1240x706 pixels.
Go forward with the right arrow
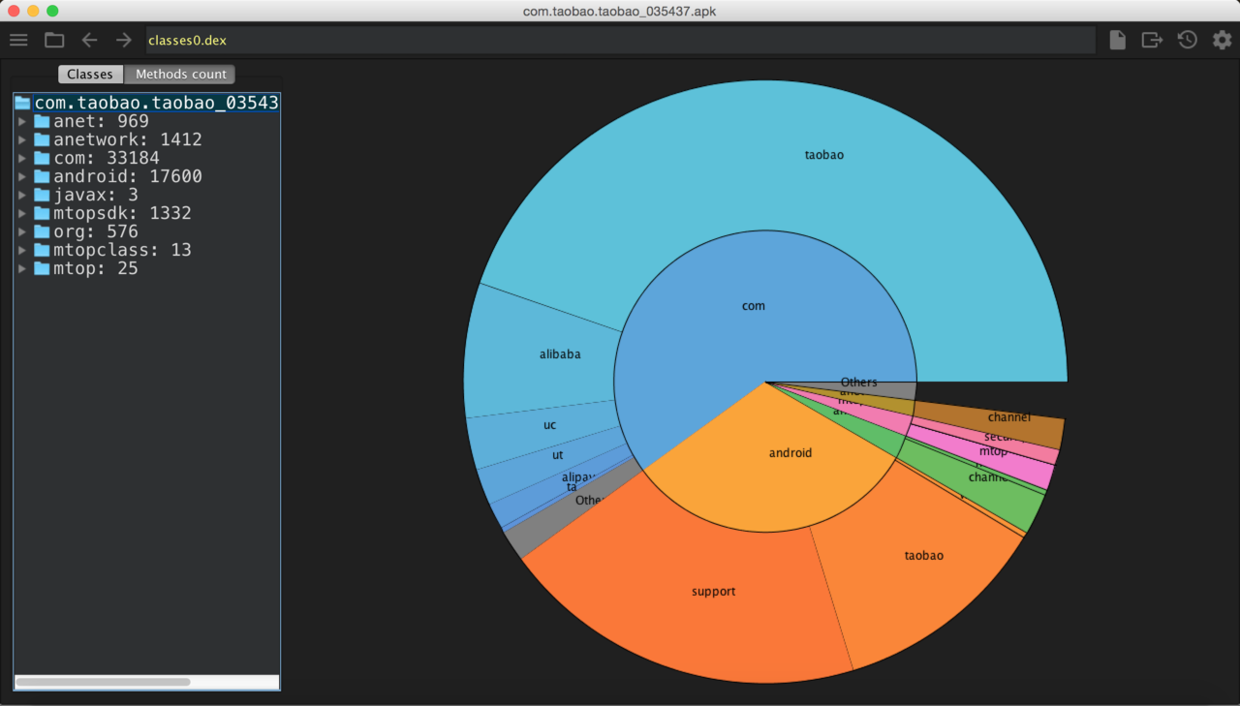pos(124,40)
